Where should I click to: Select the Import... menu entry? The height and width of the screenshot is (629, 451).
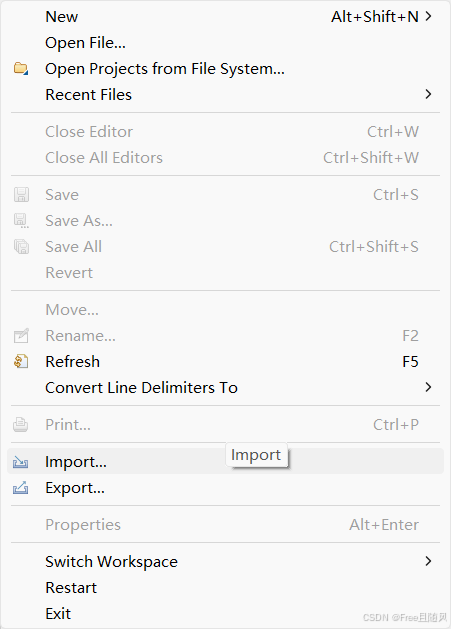tap(226, 461)
